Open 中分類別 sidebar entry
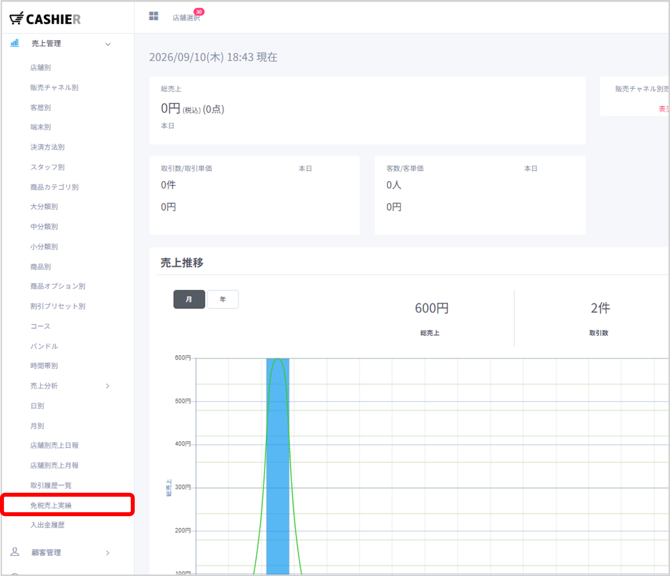The height and width of the screenshot is (576, 670). tap(44, 227)
